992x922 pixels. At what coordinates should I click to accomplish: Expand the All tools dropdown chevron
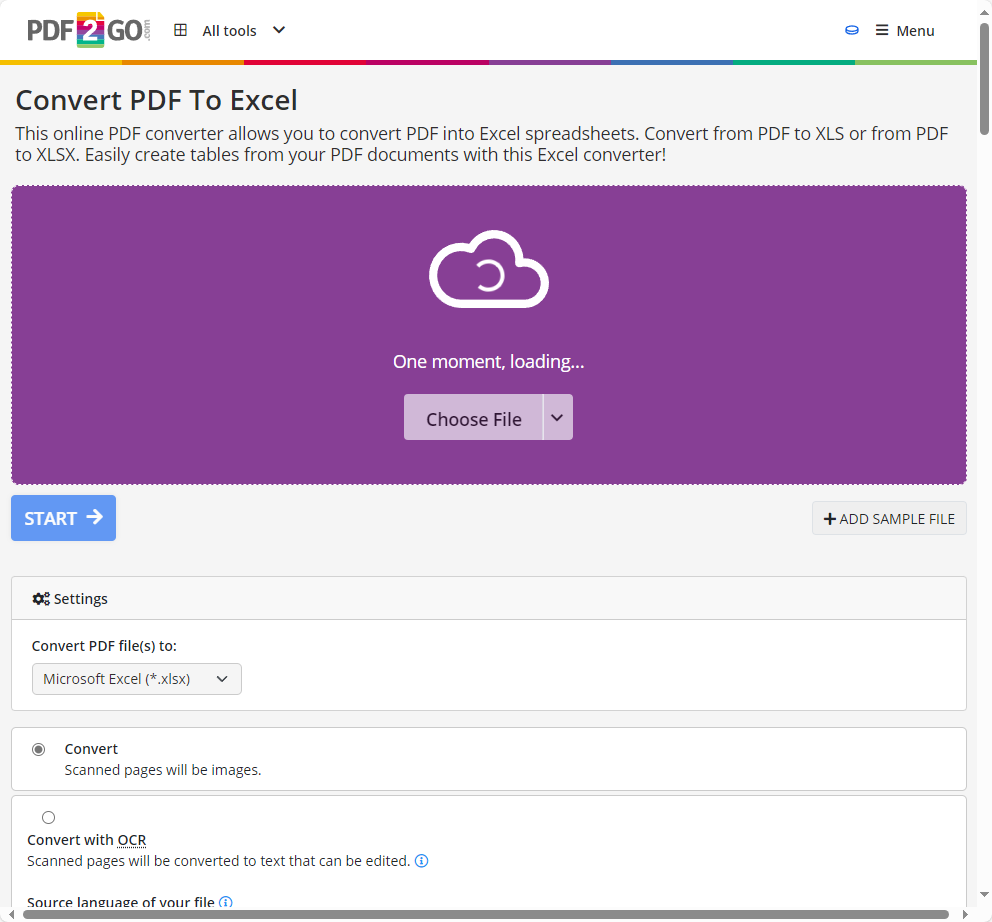point(279,30)
